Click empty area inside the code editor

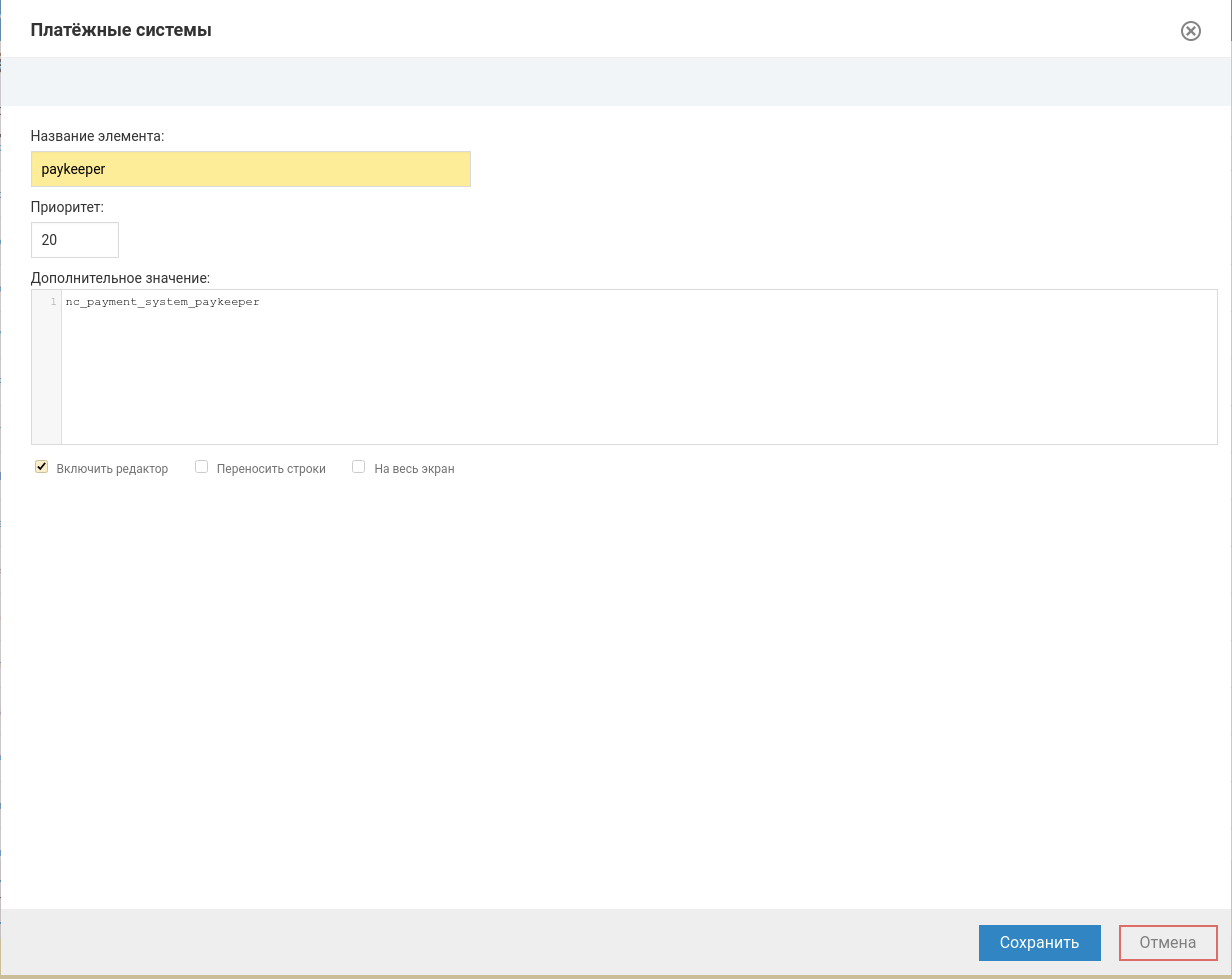640,380
